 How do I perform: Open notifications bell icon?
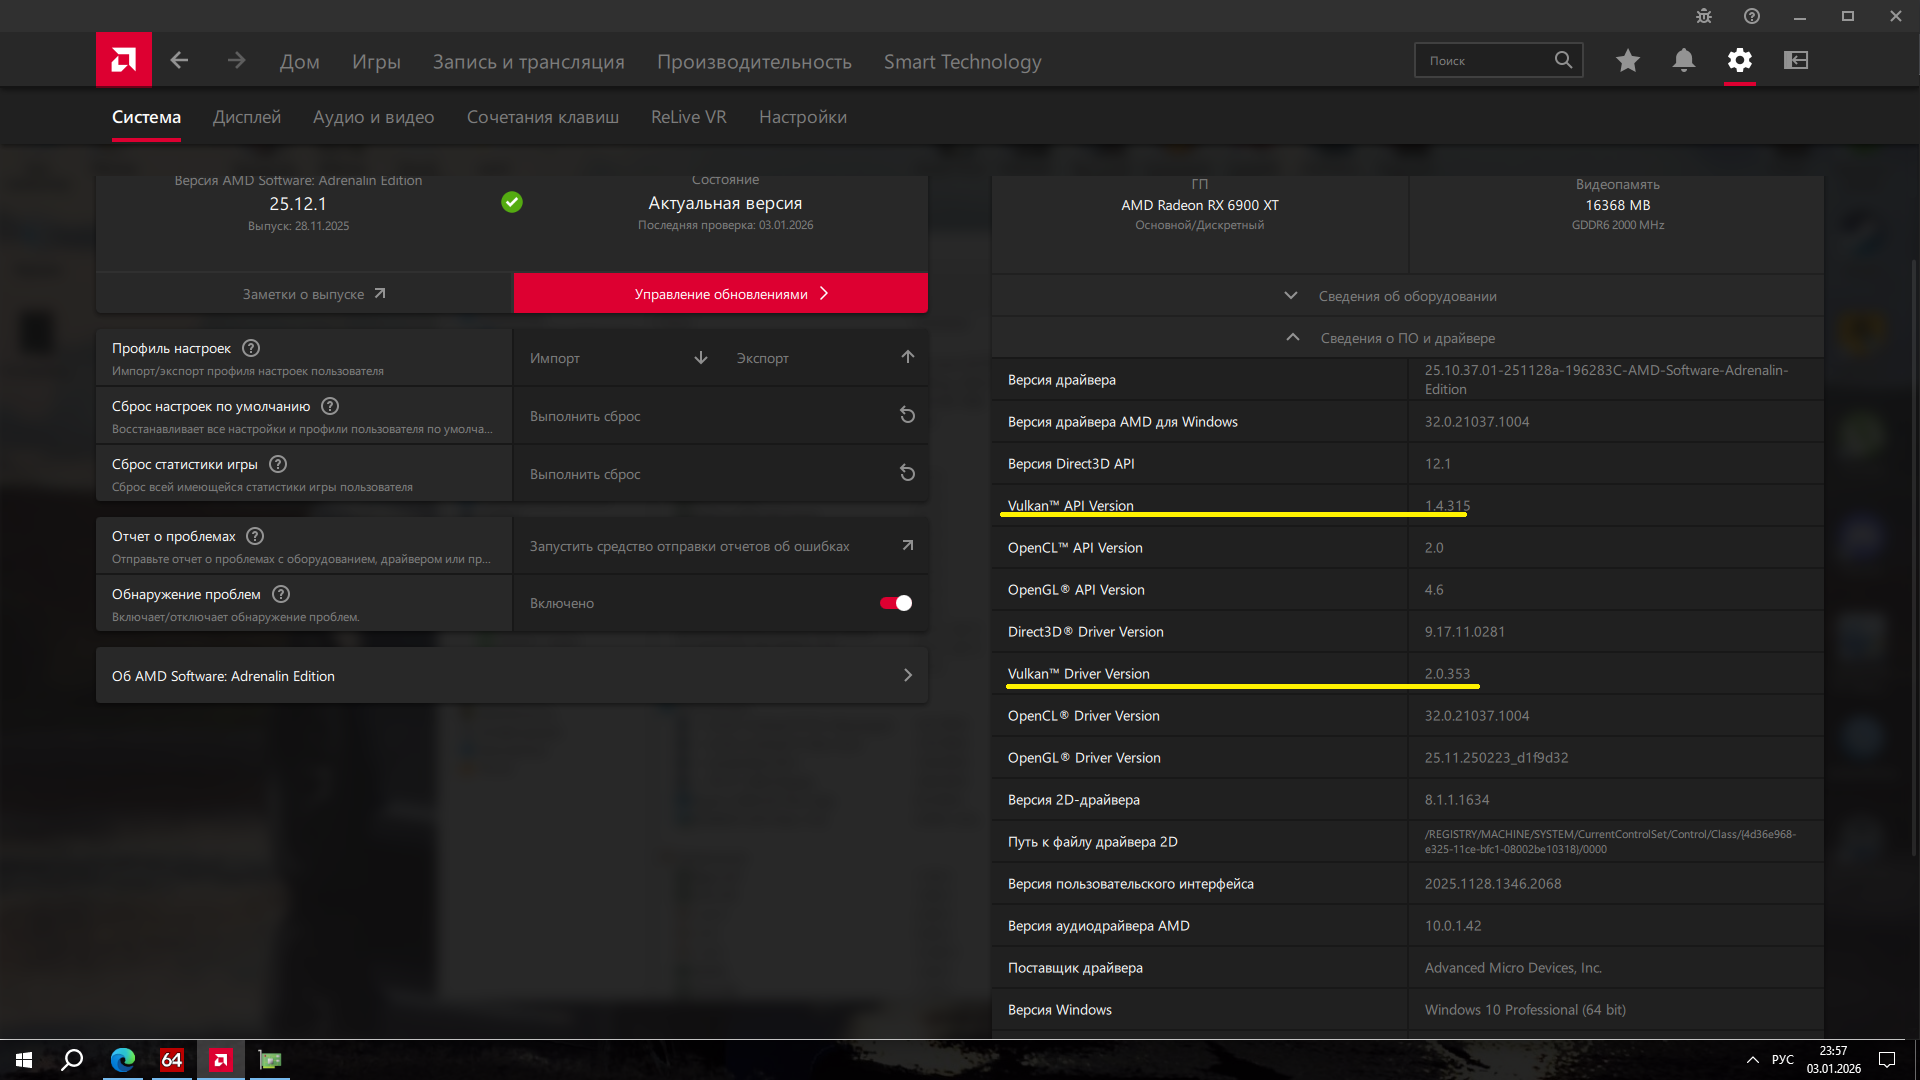(1683, 60)
